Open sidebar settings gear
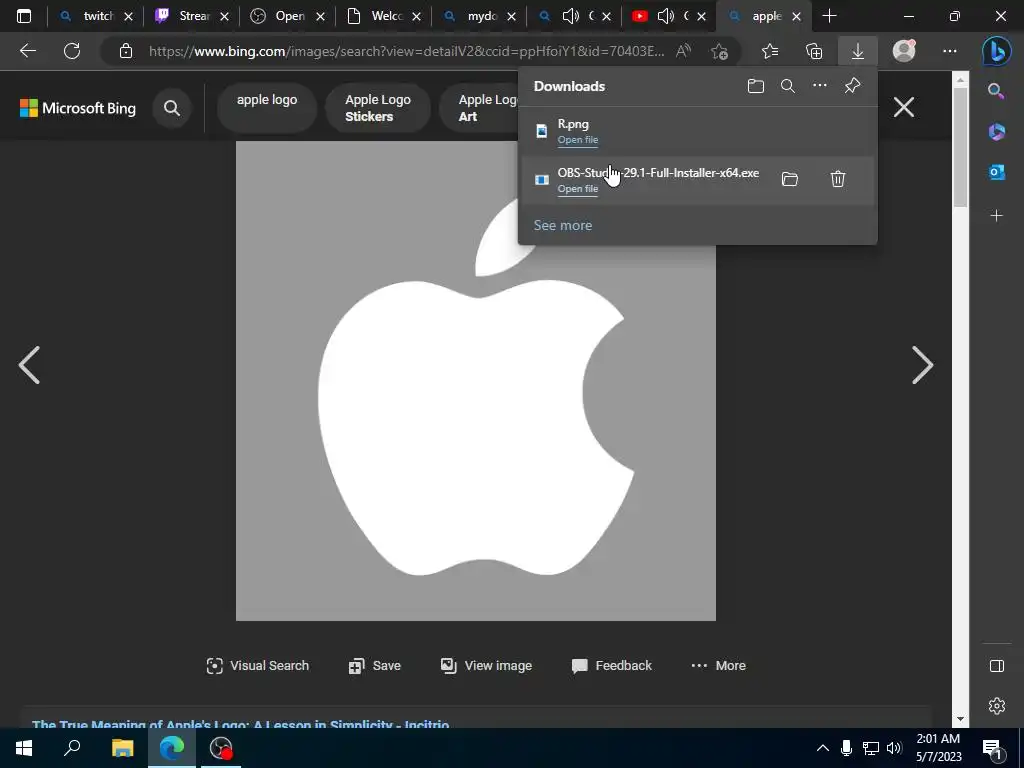 pos(997,706)
